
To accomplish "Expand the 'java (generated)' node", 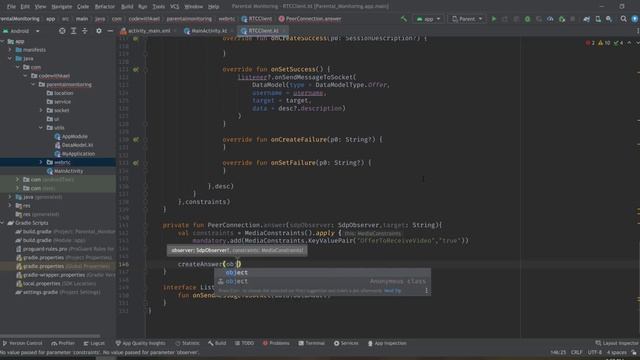I will click(x=10, y=197).
